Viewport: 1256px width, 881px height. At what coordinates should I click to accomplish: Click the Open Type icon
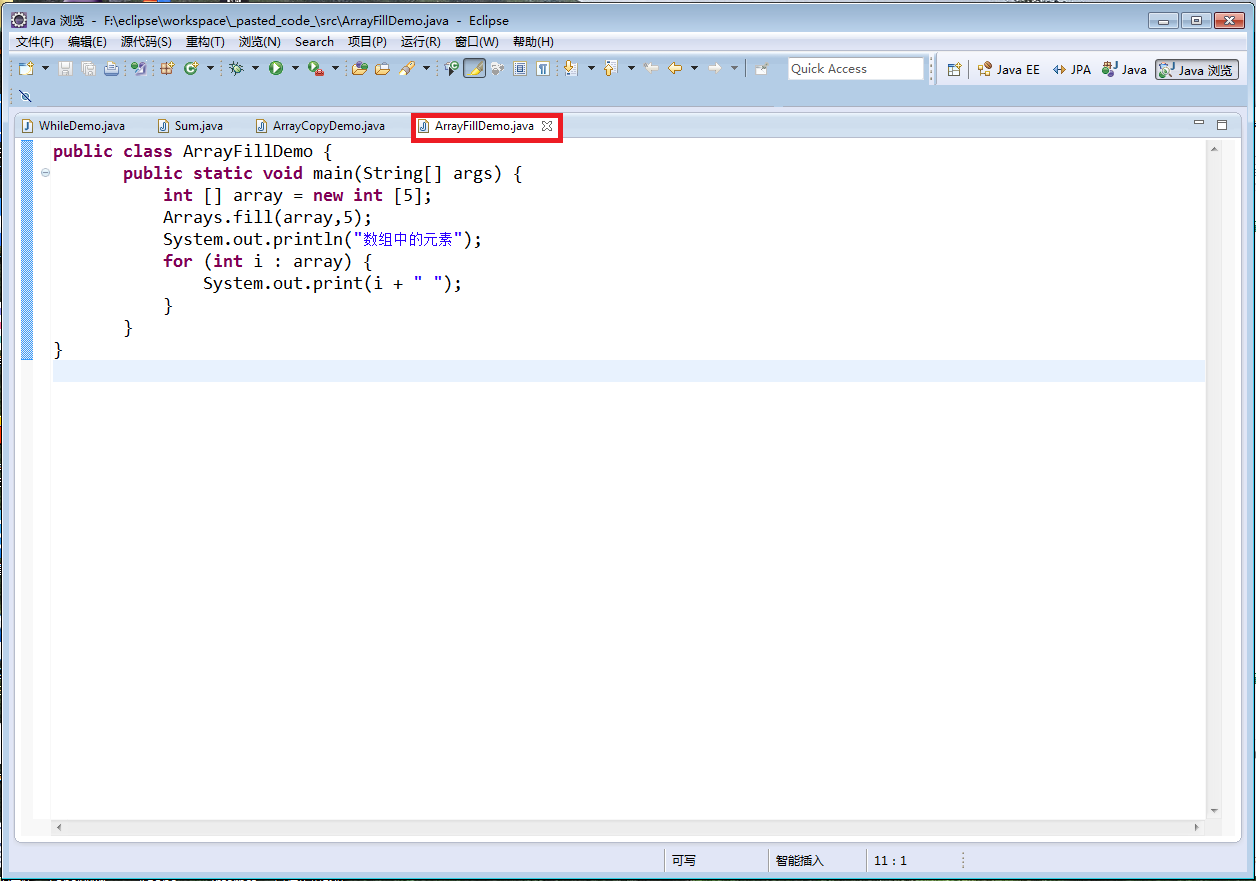tap(359, 68)
